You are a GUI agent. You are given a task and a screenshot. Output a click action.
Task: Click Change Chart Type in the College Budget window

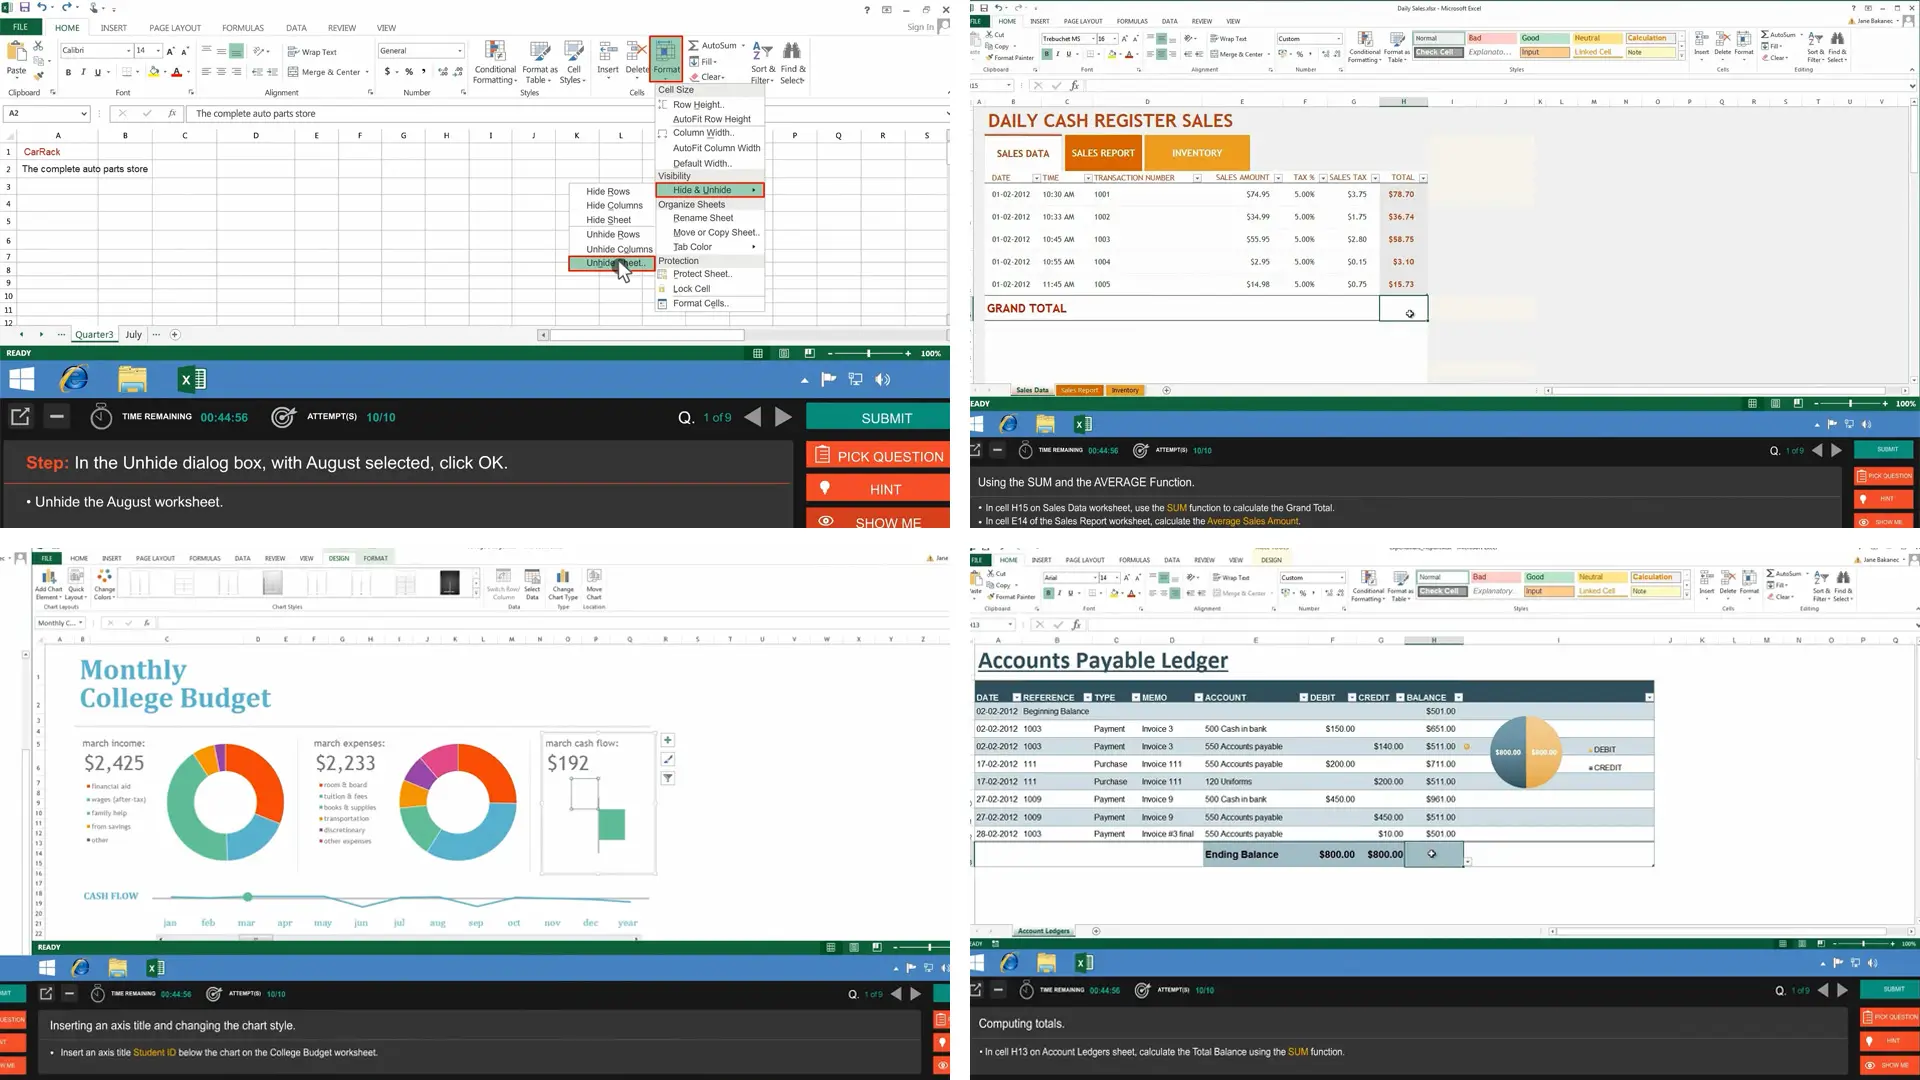coord(563,584)
